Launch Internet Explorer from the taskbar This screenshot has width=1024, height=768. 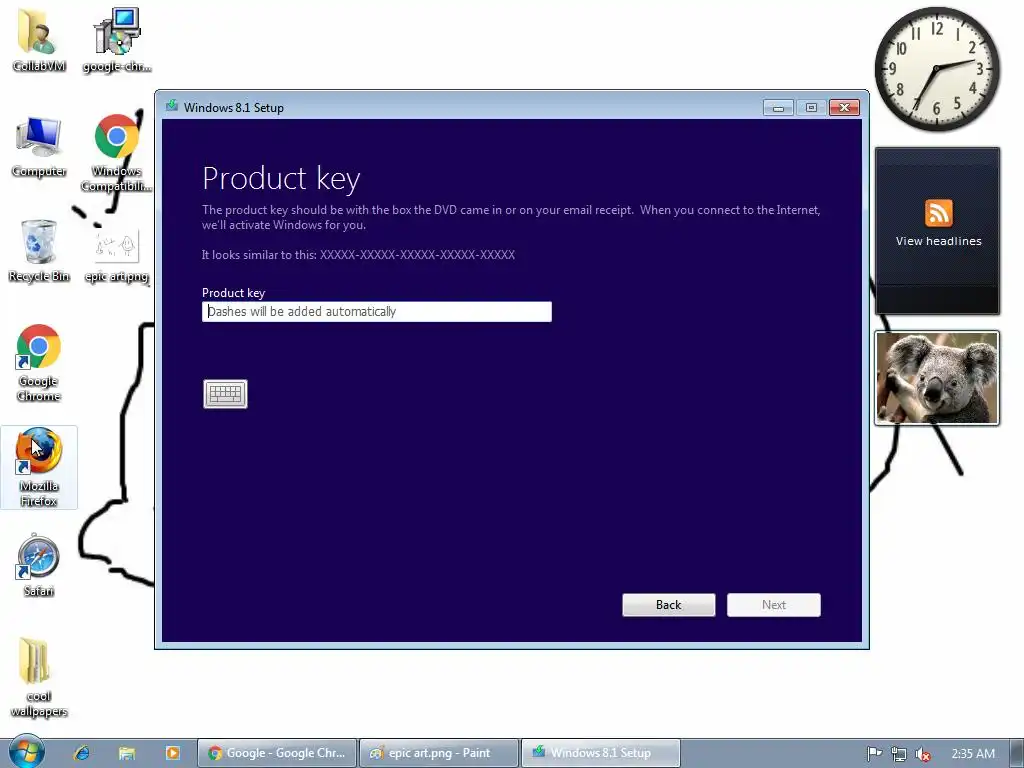point(82,753)
